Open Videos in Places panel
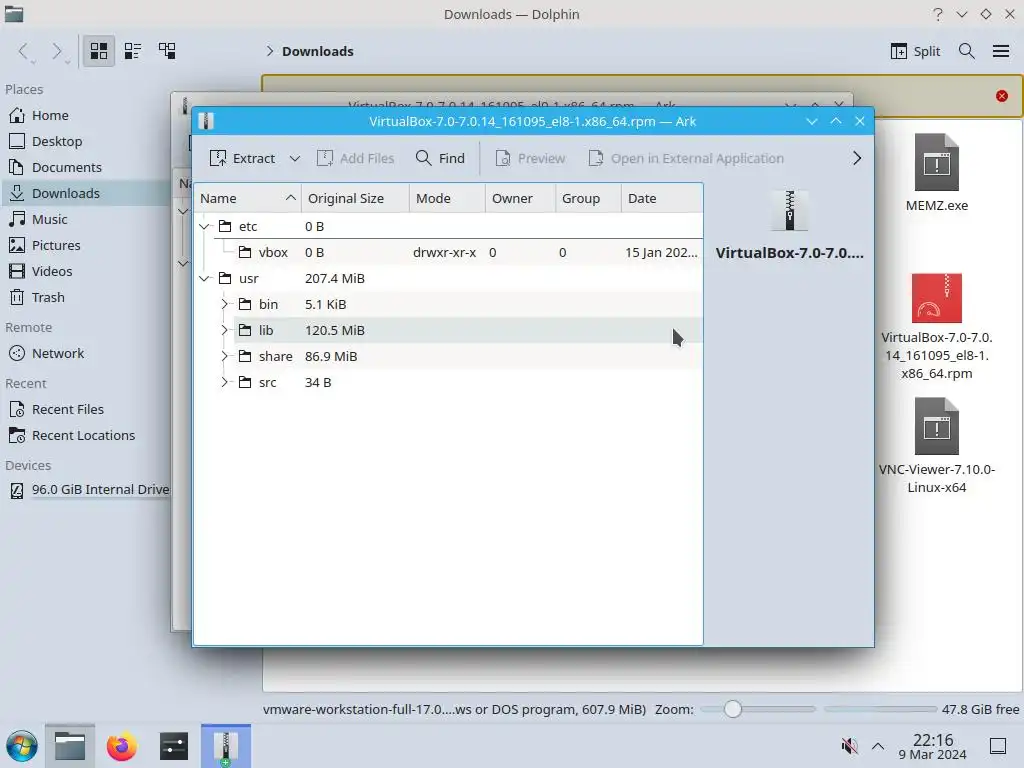This screenshot has height=768, width=1024. click(85, 272)
